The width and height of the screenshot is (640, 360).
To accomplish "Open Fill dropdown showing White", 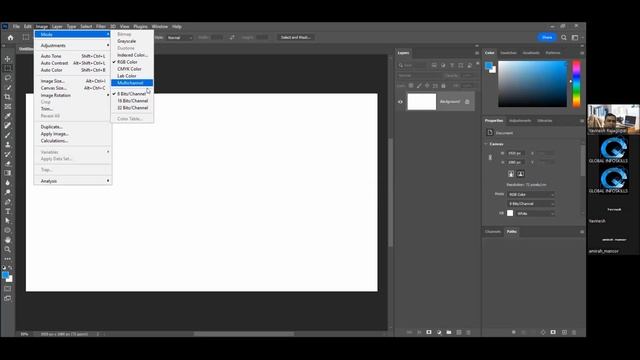I will click(x=535, y=213).
